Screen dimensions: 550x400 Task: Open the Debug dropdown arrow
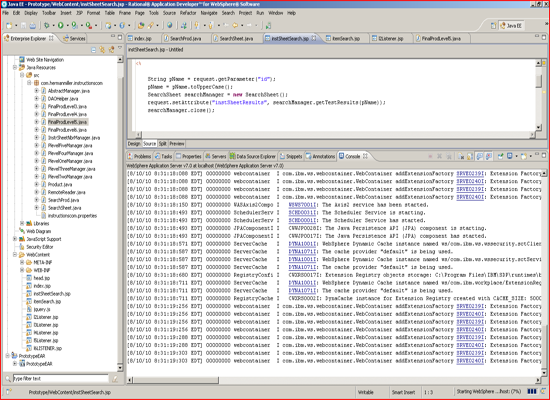54,26
